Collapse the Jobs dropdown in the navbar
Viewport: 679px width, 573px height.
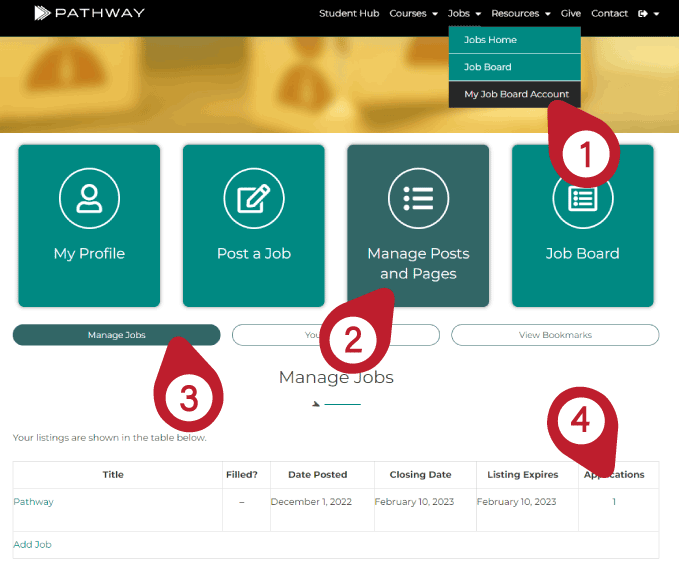[x=464, y=14]
